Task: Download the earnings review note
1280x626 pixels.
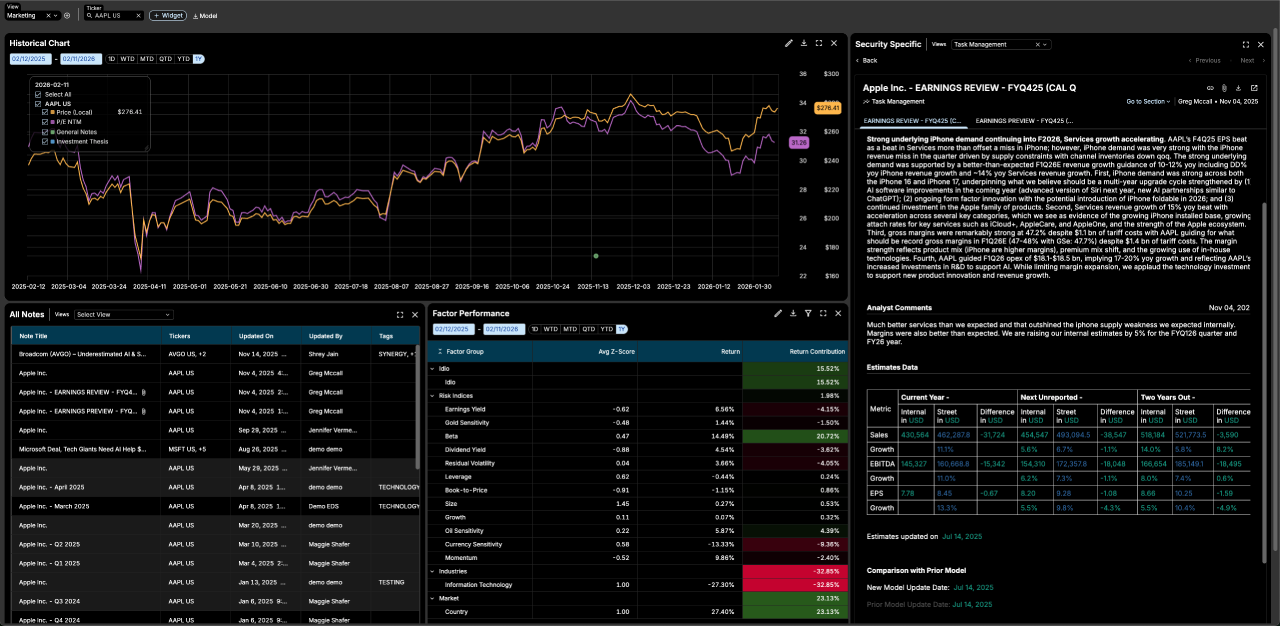Action: (x=1240, y=88)
